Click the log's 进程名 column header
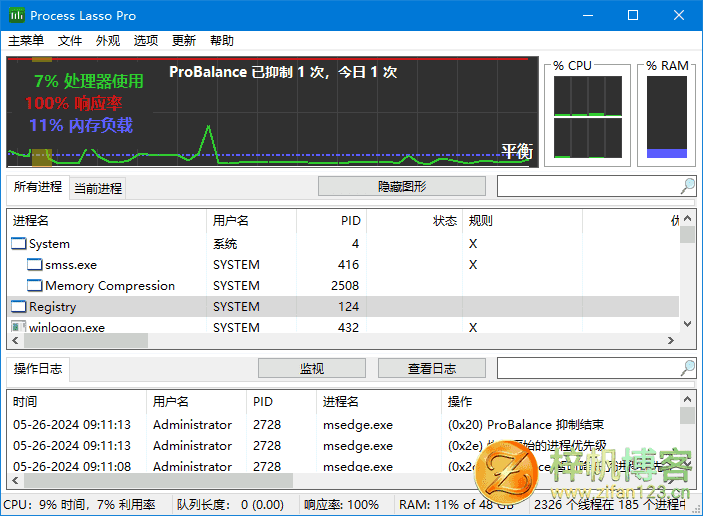Viewport: 703px width, 516px height. (x=379, y=402)
